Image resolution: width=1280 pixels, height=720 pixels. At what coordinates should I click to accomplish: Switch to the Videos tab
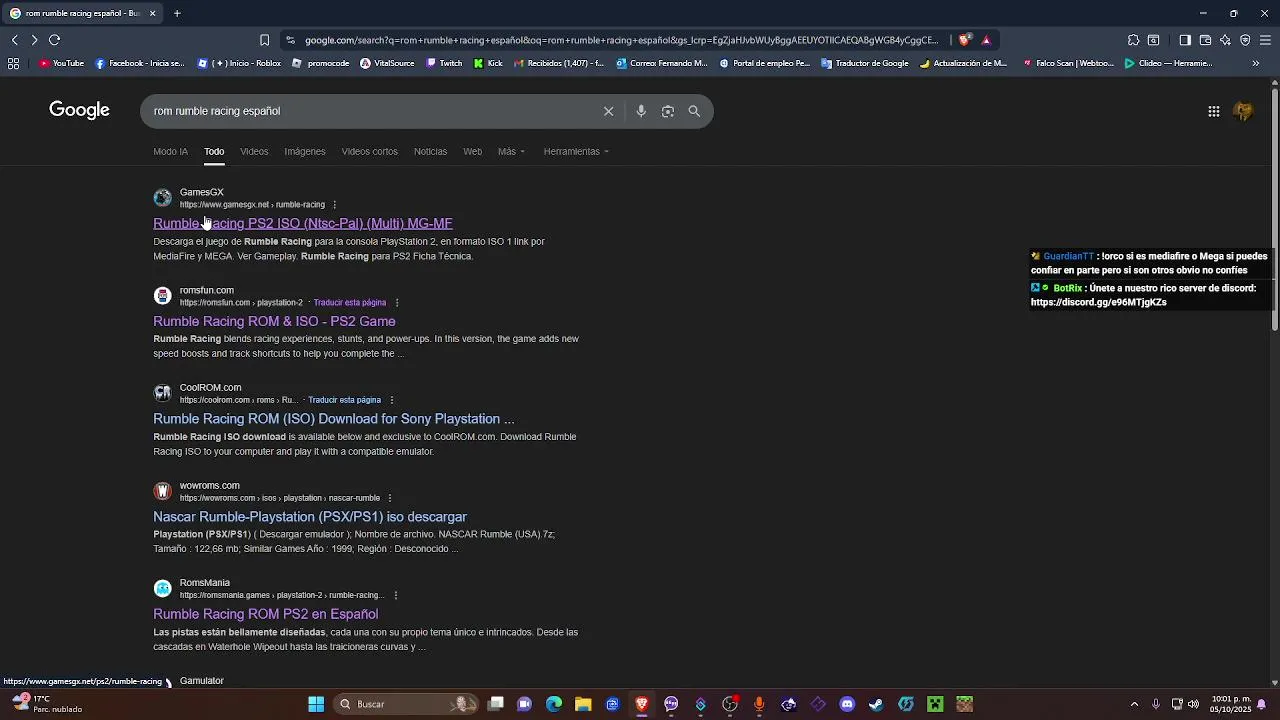(x=254, y=152)
